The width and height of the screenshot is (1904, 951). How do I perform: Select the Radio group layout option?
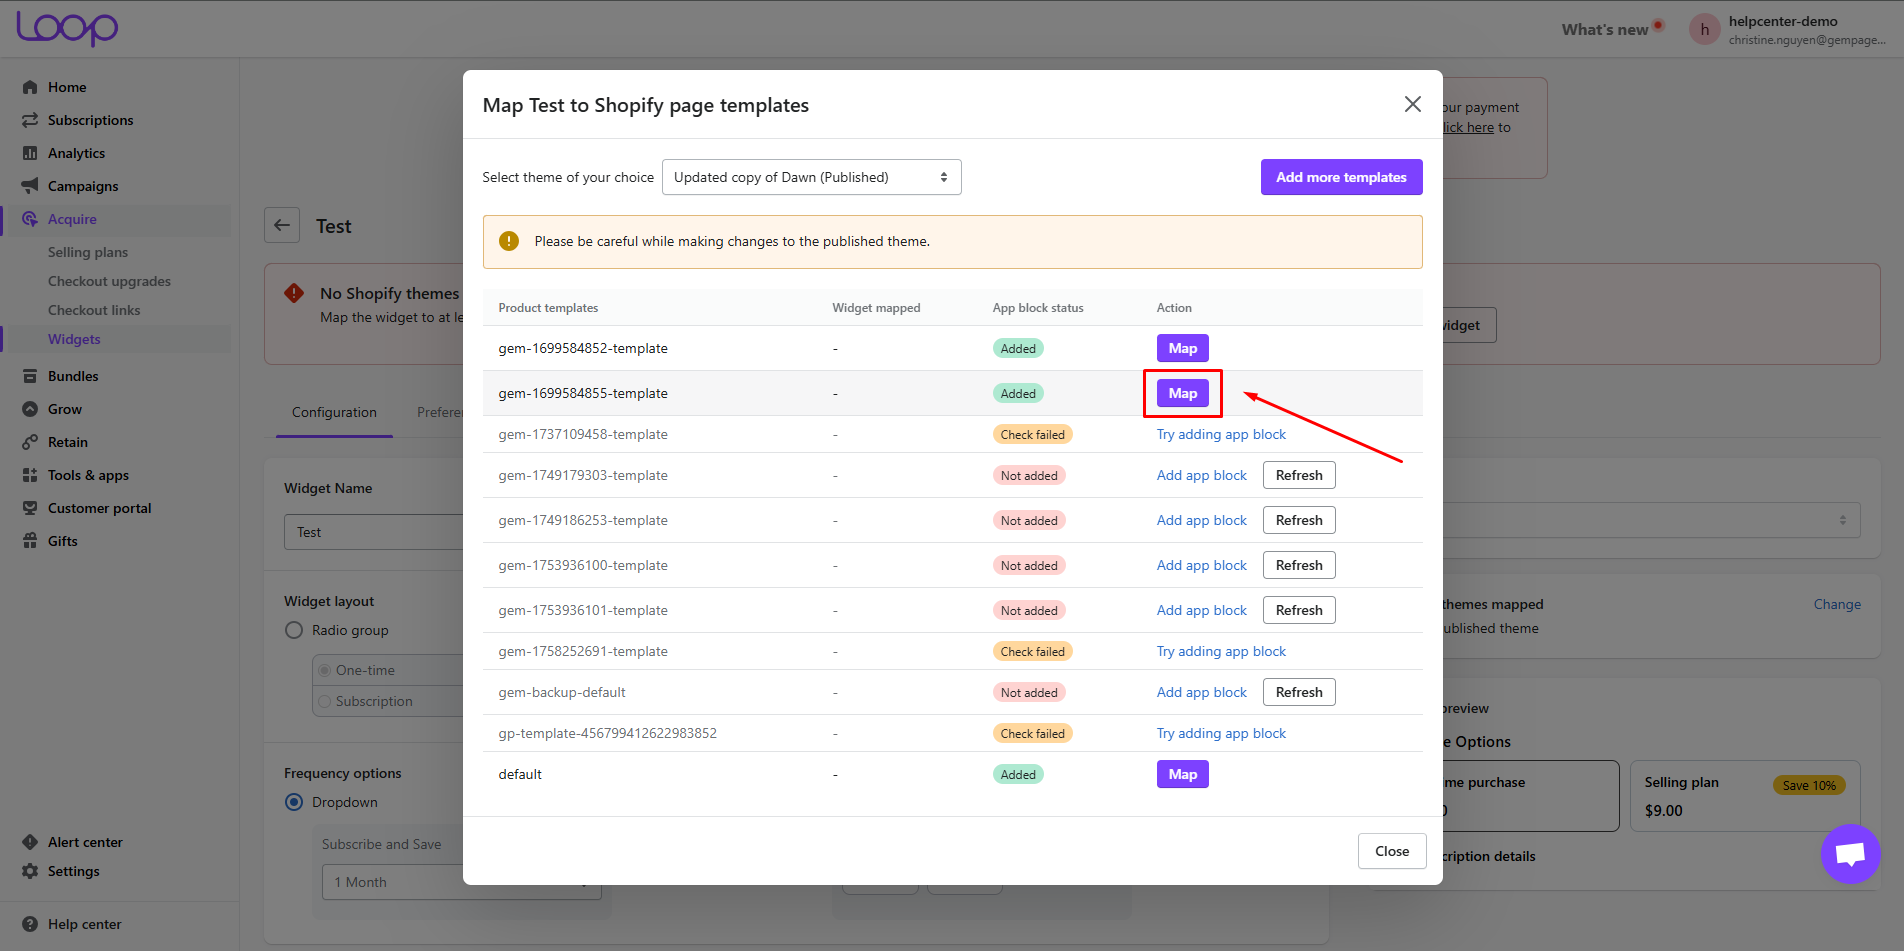(x=294, y=630)
